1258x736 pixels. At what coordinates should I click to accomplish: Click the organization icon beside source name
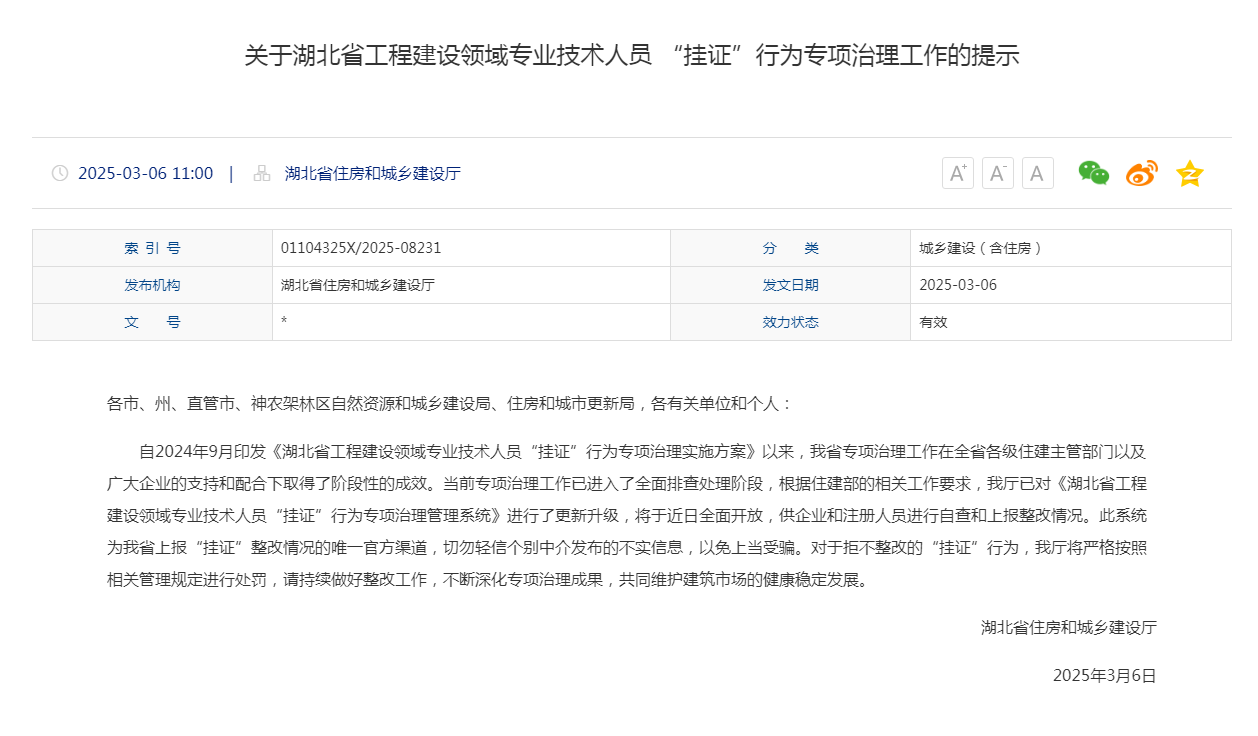[262, 173]
